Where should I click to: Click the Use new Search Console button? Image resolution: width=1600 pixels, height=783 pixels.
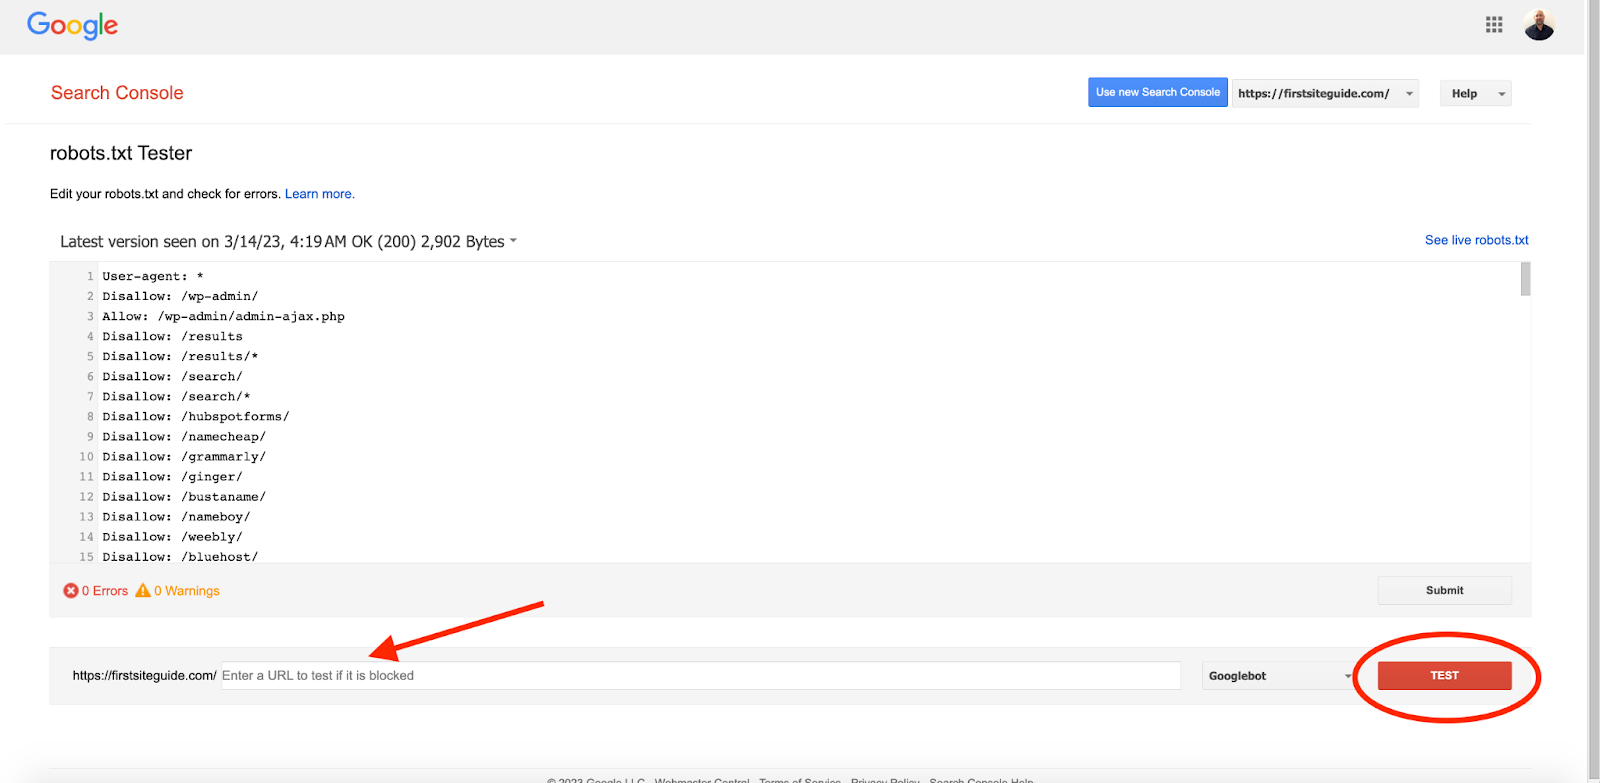tap(1158, 92)
